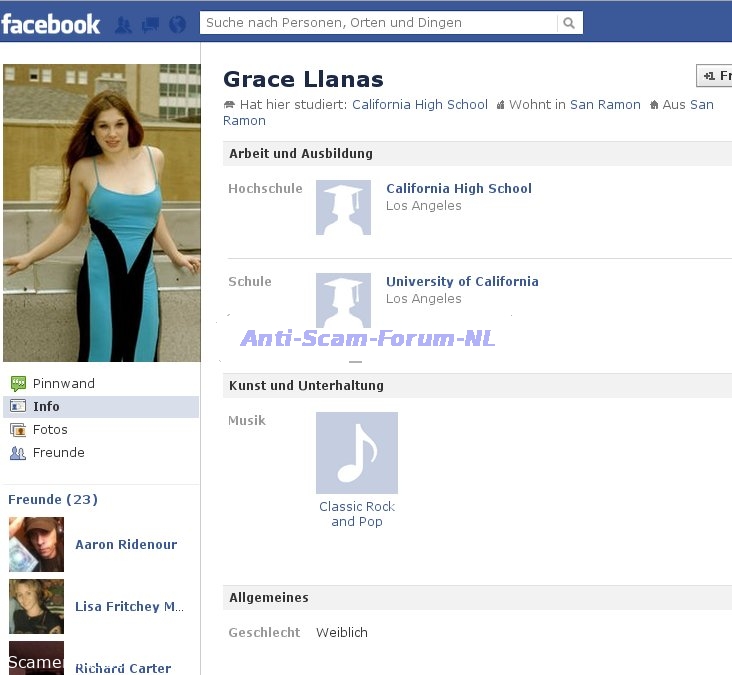This screenshot has height=675, width=732.
Task: Click the search magnifier button
Action: pos(569,23)
